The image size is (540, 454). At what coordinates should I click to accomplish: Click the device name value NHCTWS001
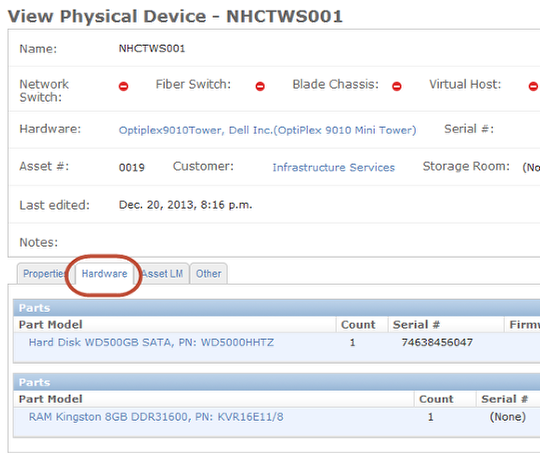click(x=152, y=49)
